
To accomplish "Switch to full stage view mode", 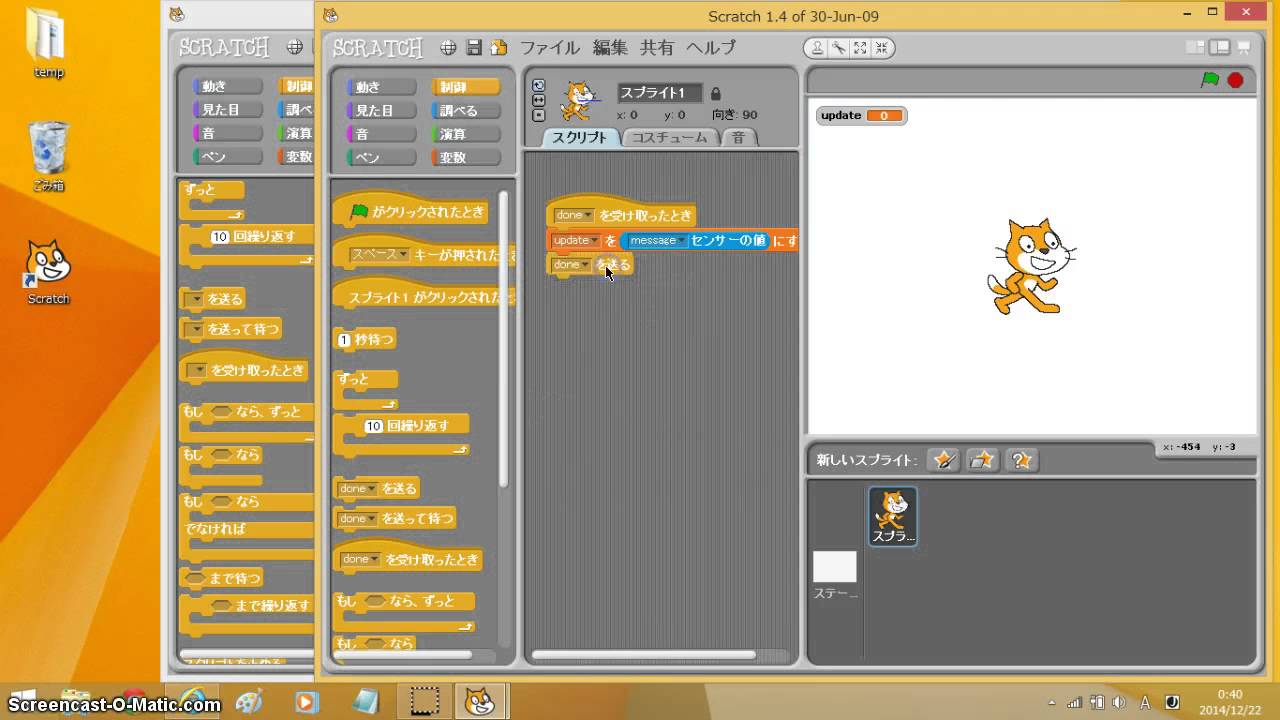I will 1219,47.
